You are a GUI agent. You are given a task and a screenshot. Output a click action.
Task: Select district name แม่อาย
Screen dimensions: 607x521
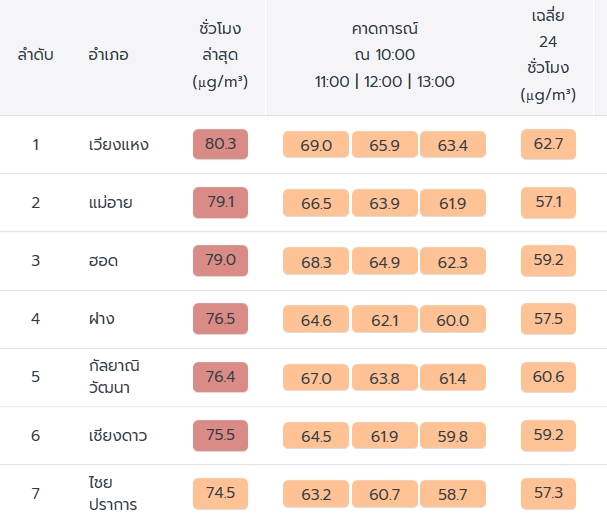pyautogui.click(x=110, y=203)
